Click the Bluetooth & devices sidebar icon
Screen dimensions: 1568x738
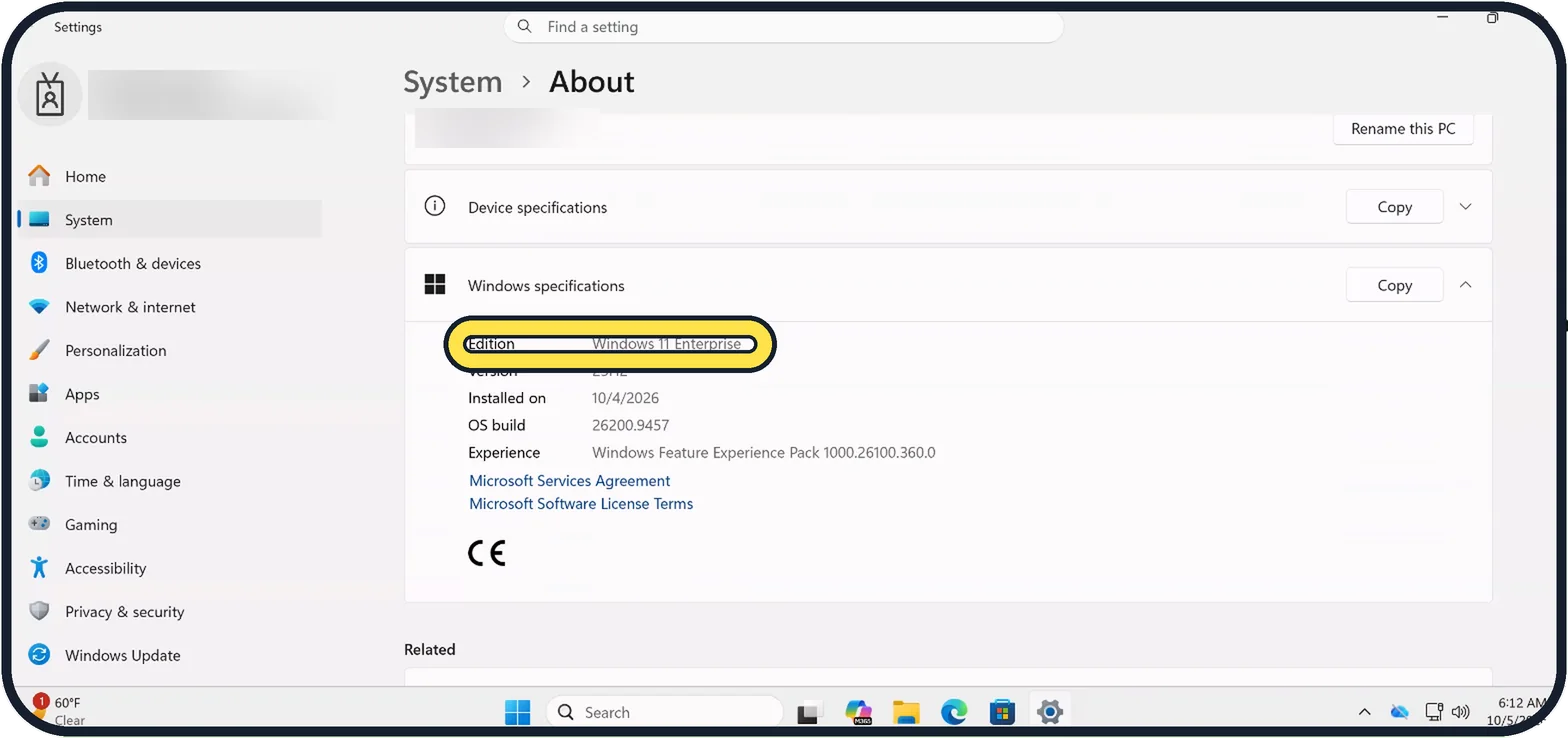39,263
